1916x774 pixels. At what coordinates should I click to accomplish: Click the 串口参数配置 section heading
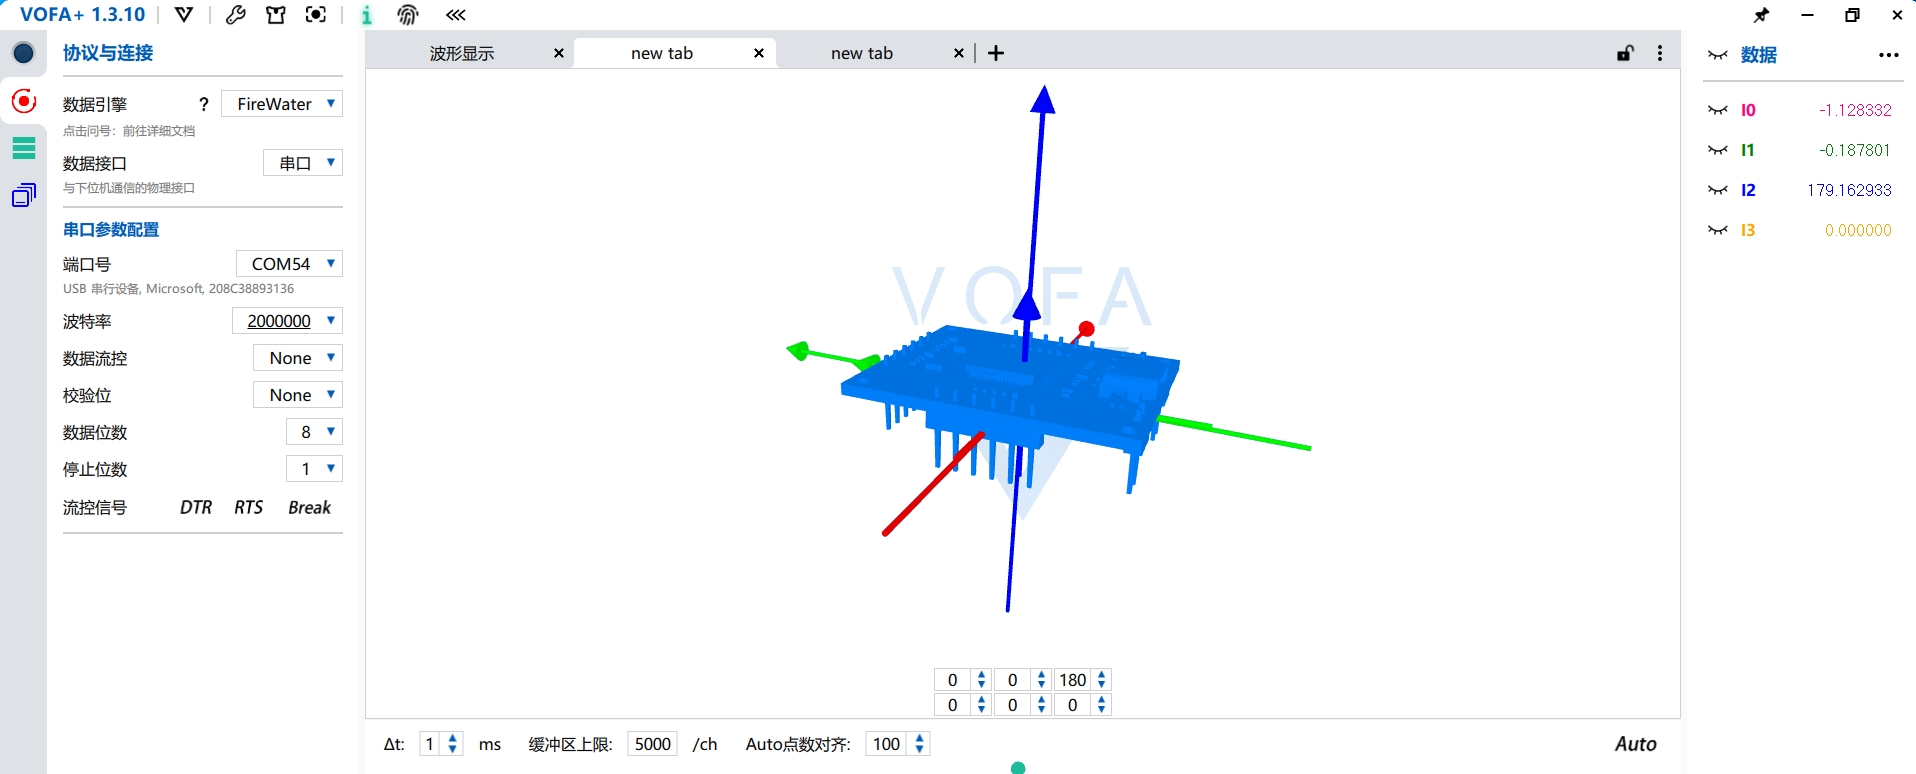111,230
